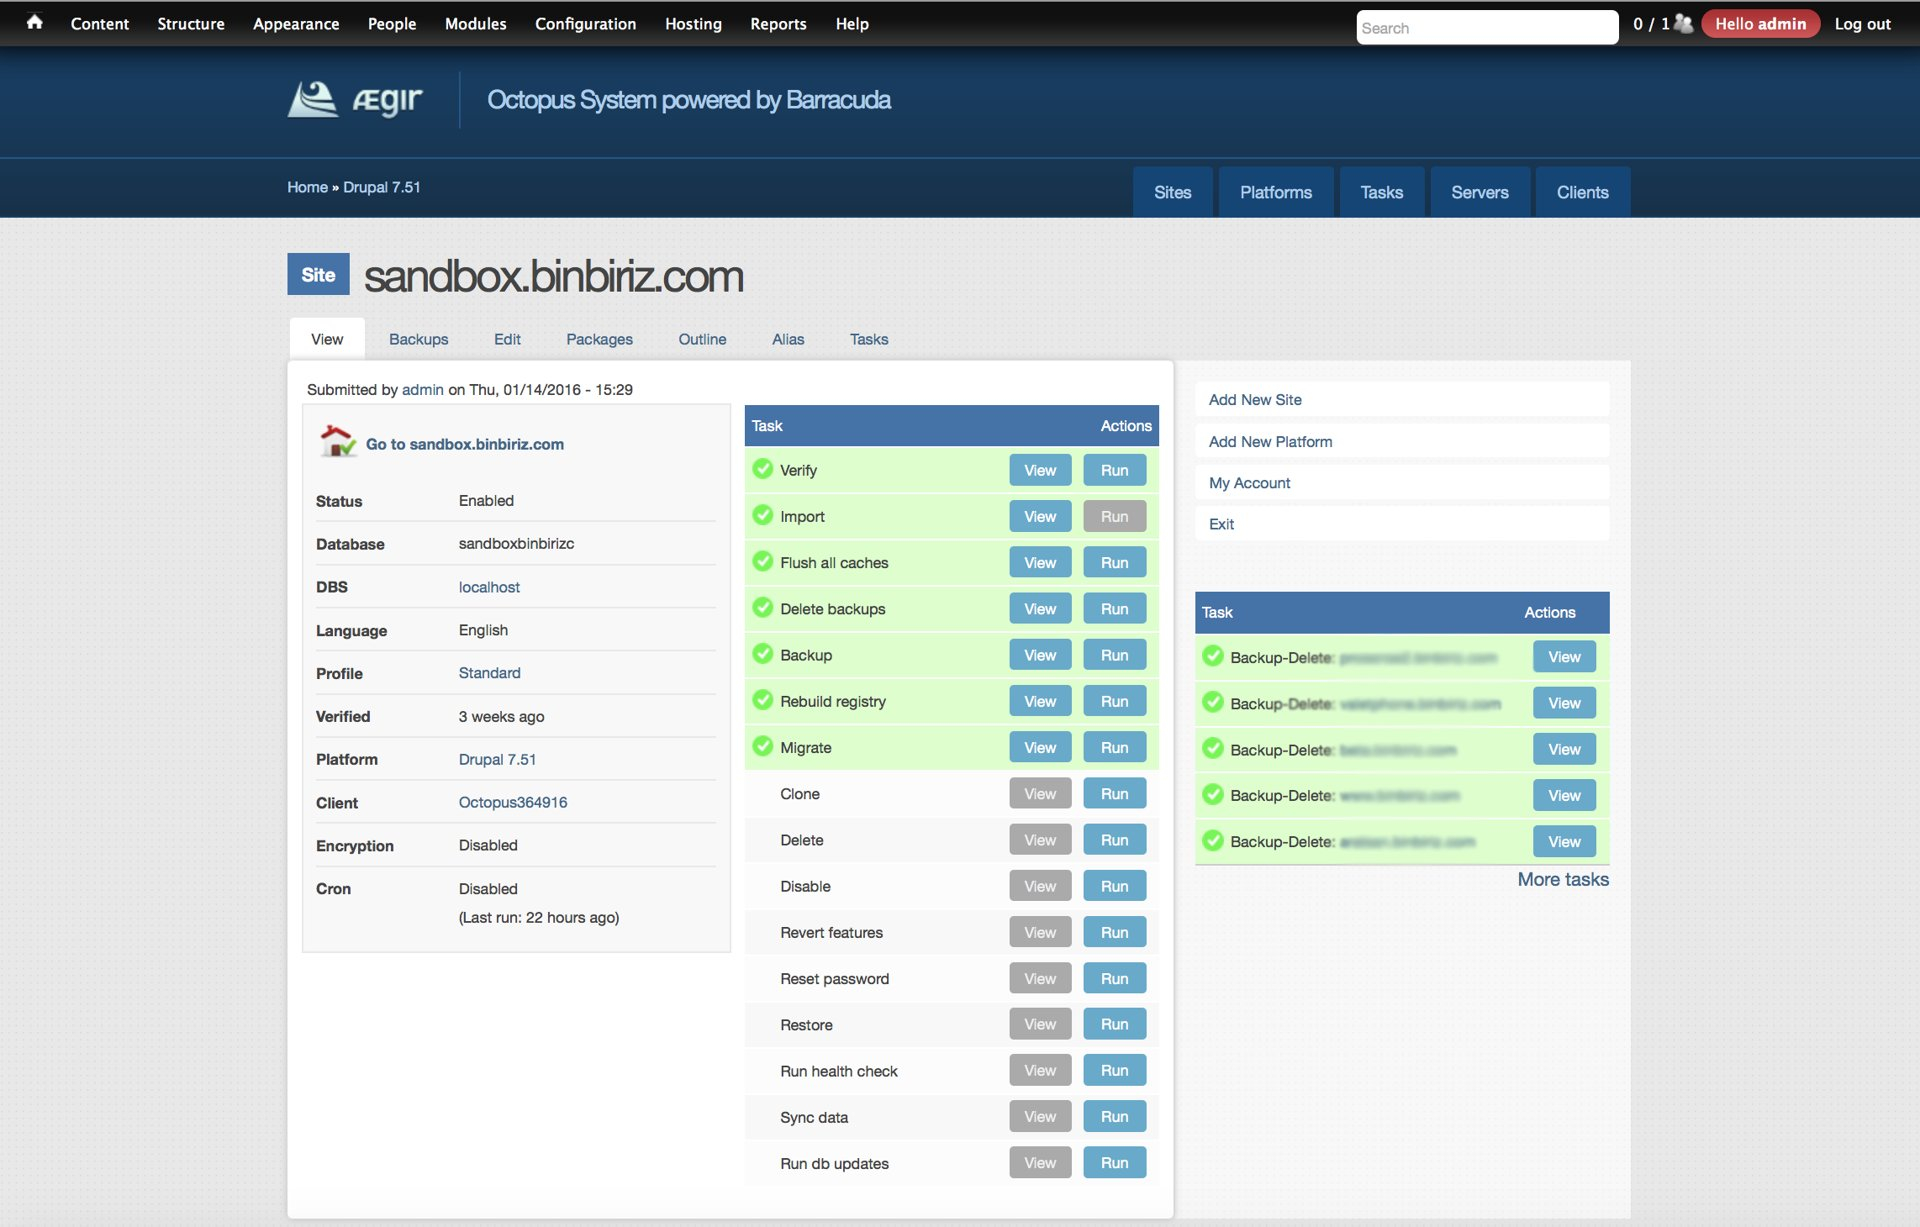Run the Reset password task
The image size is (1920, 1227).
(x=1114, y=978)
